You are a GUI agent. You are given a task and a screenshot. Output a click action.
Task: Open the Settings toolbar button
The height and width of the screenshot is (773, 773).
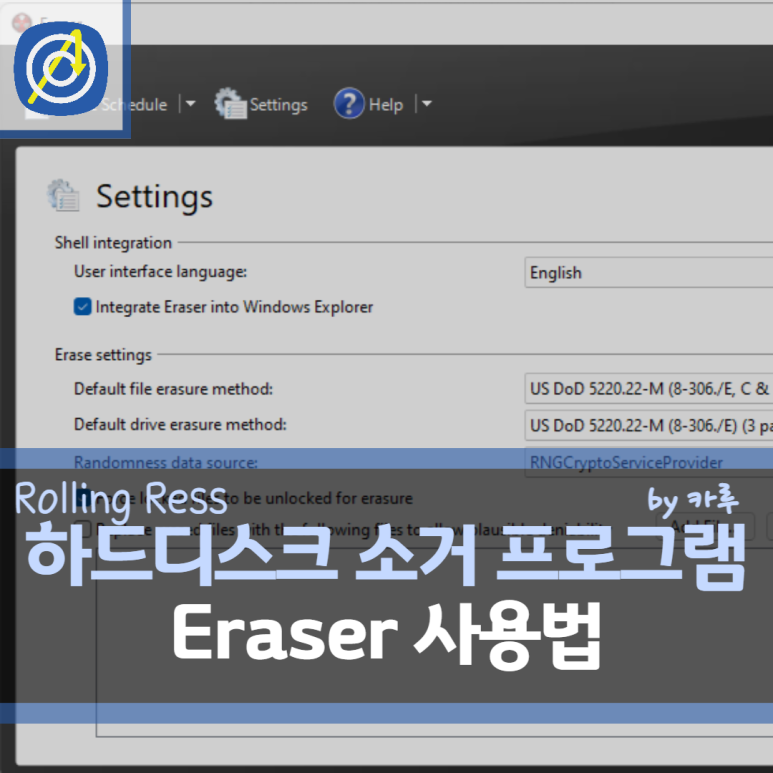tap(261, 104)
